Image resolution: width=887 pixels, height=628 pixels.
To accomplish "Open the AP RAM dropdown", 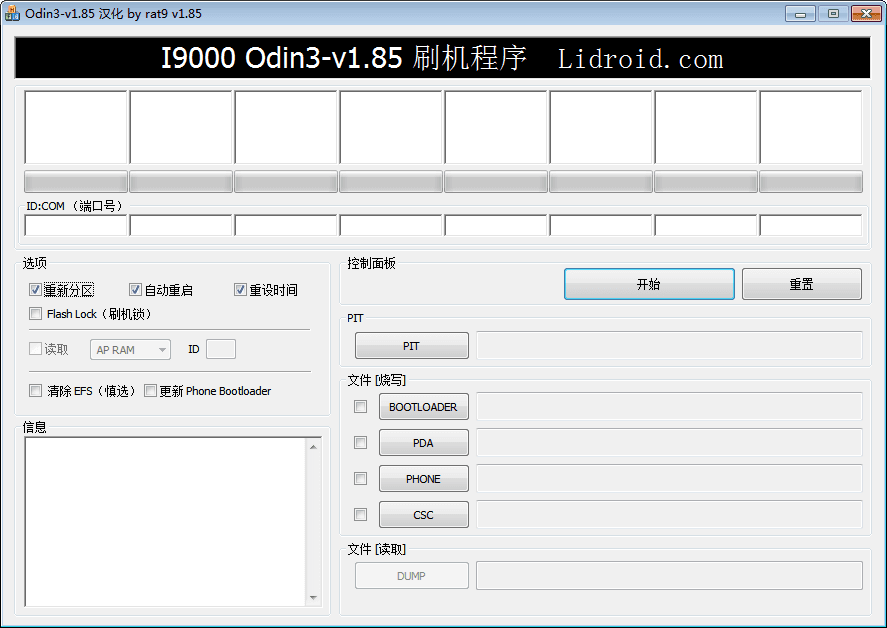I will 130,350.
